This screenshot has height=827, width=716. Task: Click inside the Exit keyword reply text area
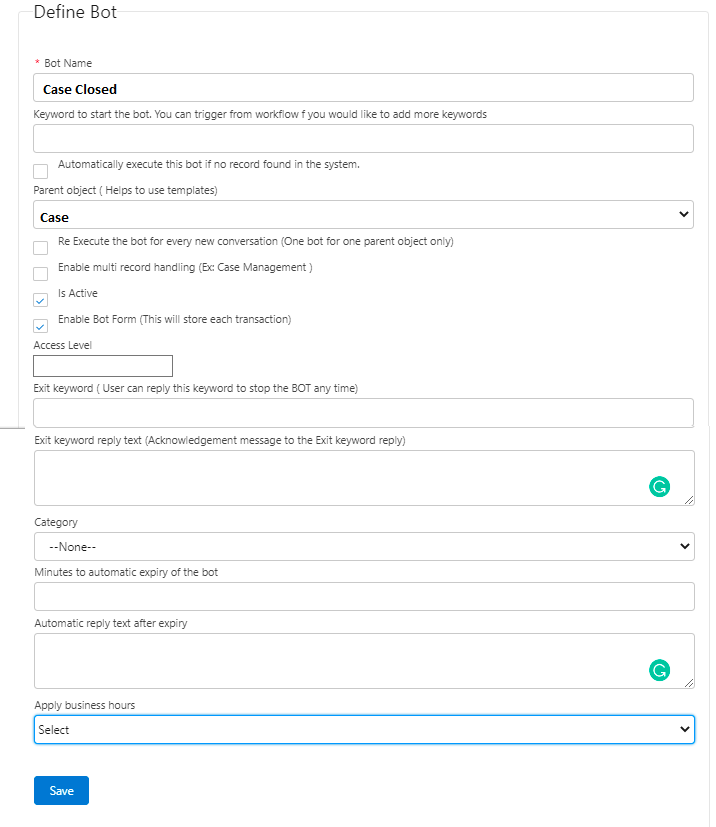[x=340, y=477]
